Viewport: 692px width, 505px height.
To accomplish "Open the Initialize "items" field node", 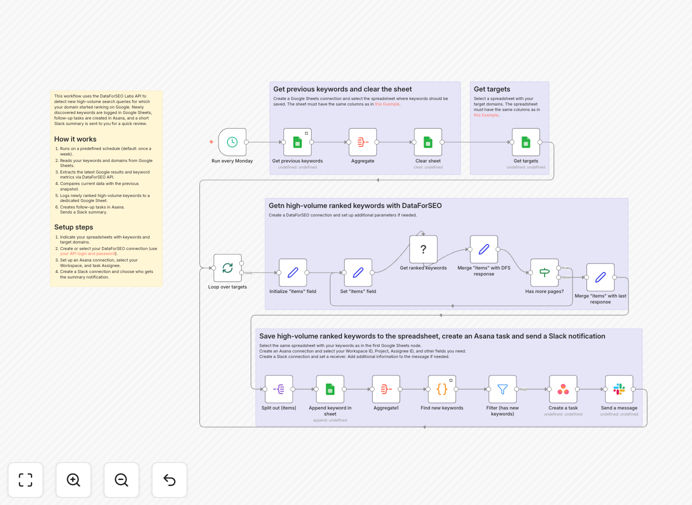I will click(293, 273).
